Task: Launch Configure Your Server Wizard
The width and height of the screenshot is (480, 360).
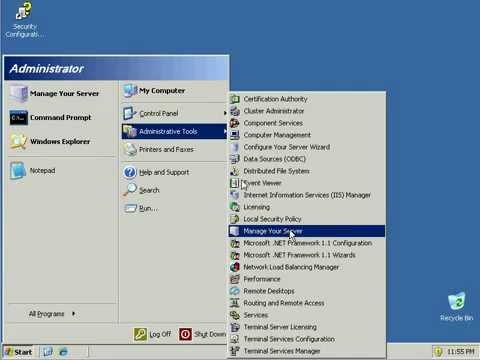Action: 307,147
